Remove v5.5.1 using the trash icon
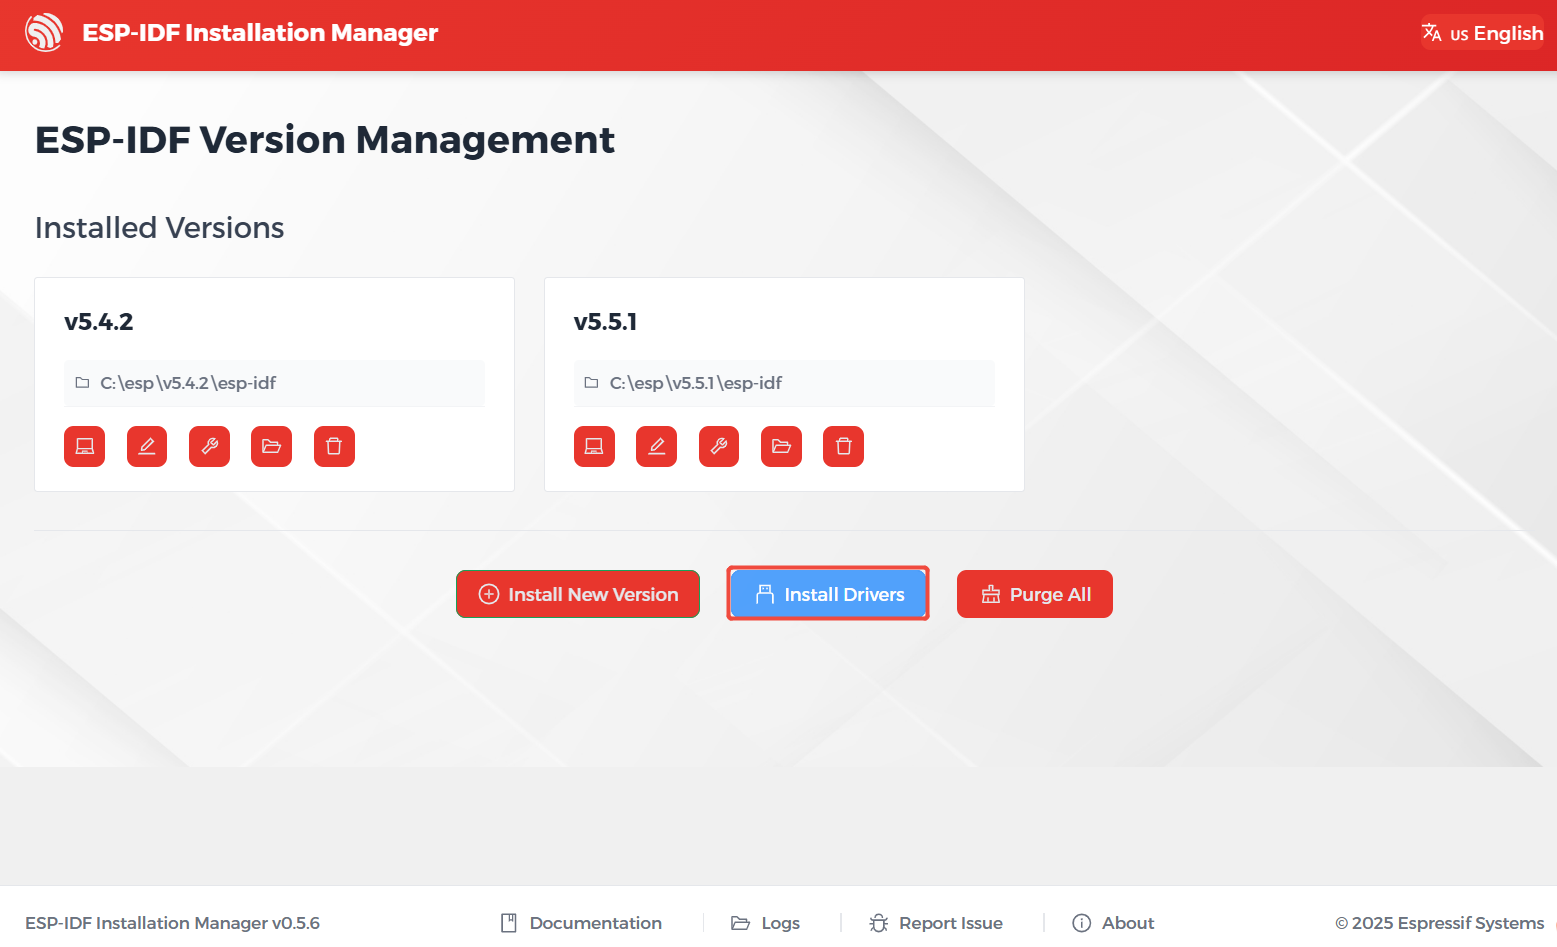 click(843, 446)
